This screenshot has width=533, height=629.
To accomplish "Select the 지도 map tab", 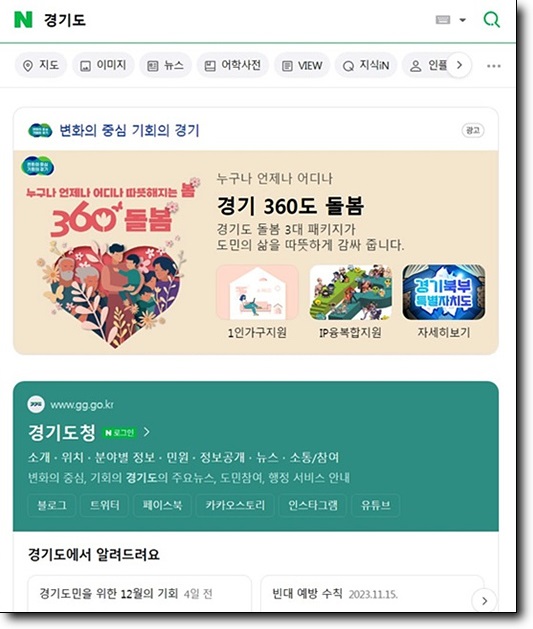I will (41, 65).
